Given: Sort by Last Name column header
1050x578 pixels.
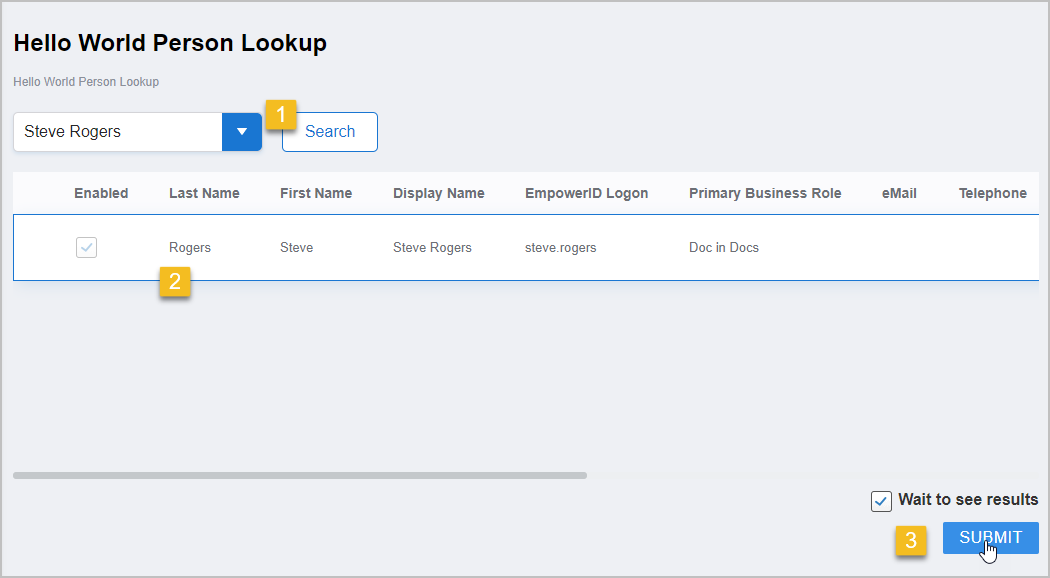Looking at the screenshot, I should coord(204,193).
